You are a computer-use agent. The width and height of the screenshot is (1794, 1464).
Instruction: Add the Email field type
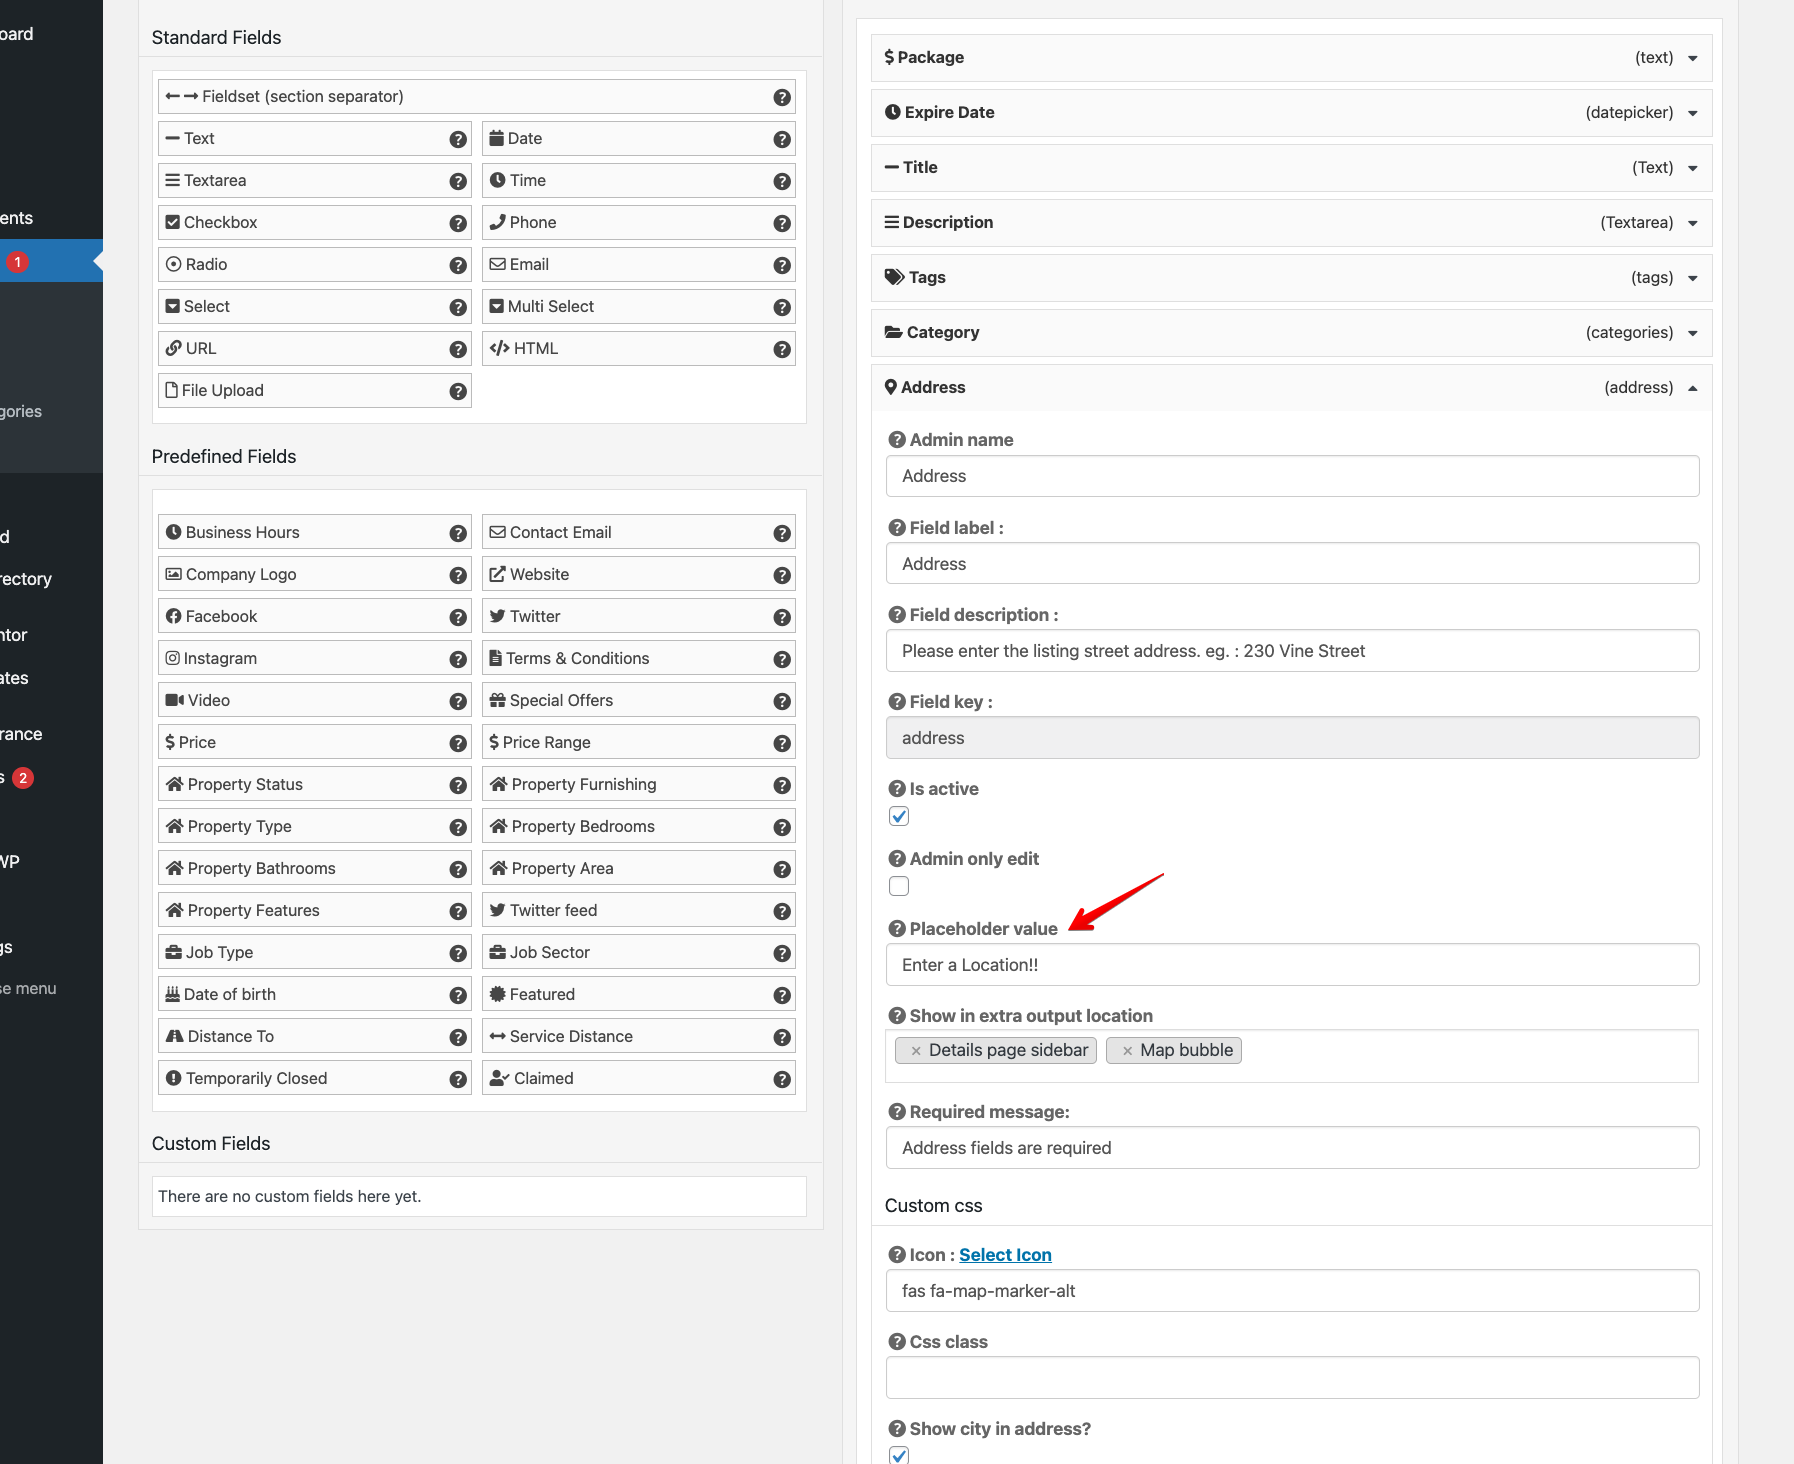point(638,264)
